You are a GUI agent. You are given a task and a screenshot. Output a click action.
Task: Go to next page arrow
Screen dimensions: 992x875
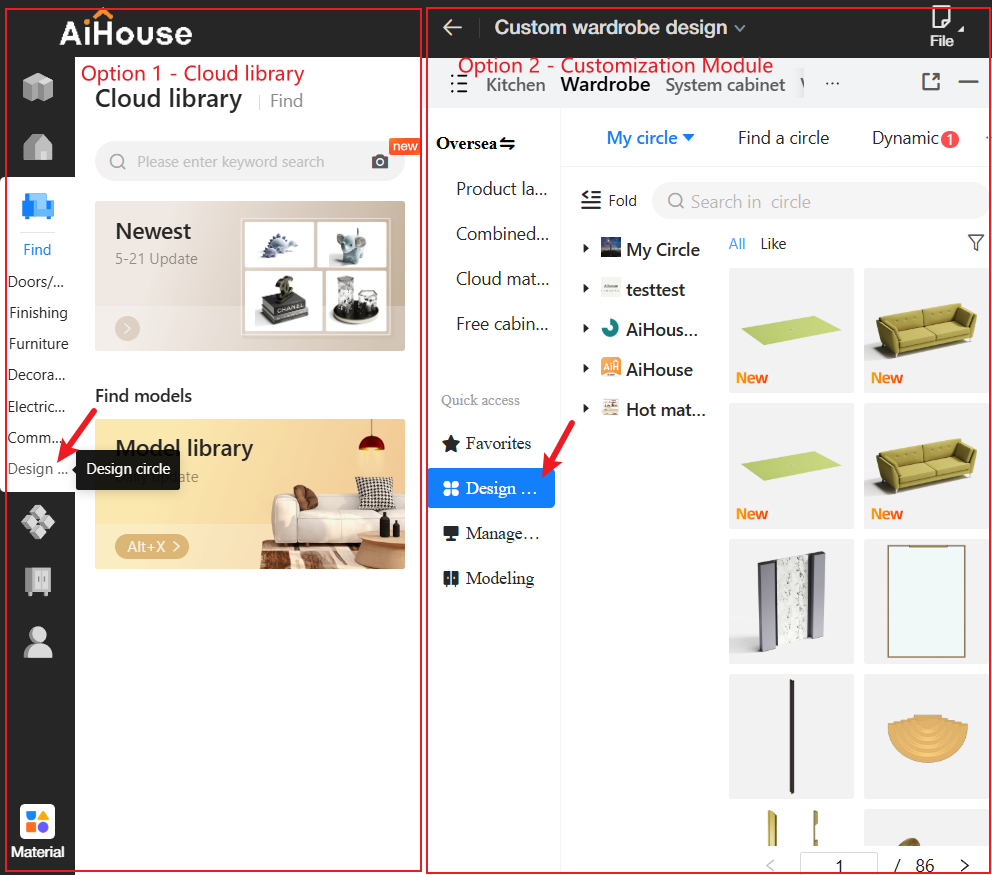click(x=965, y=865)
